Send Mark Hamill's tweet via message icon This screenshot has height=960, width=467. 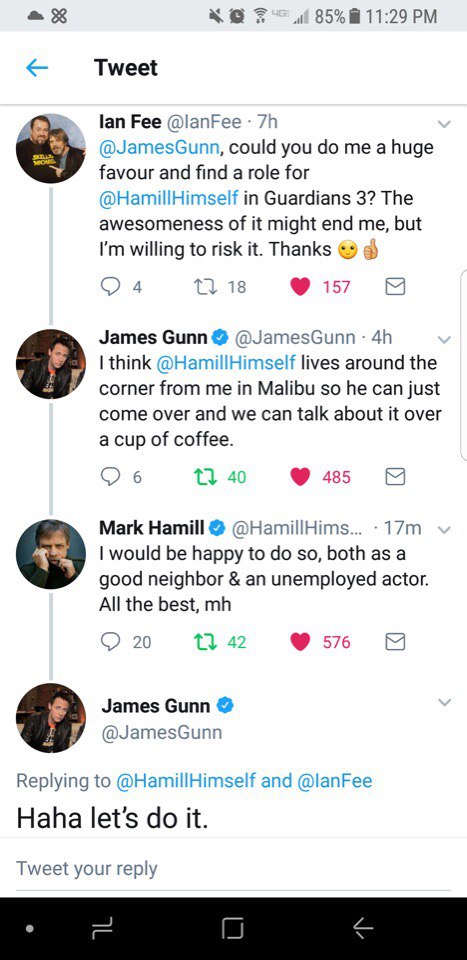coord(395,641)
